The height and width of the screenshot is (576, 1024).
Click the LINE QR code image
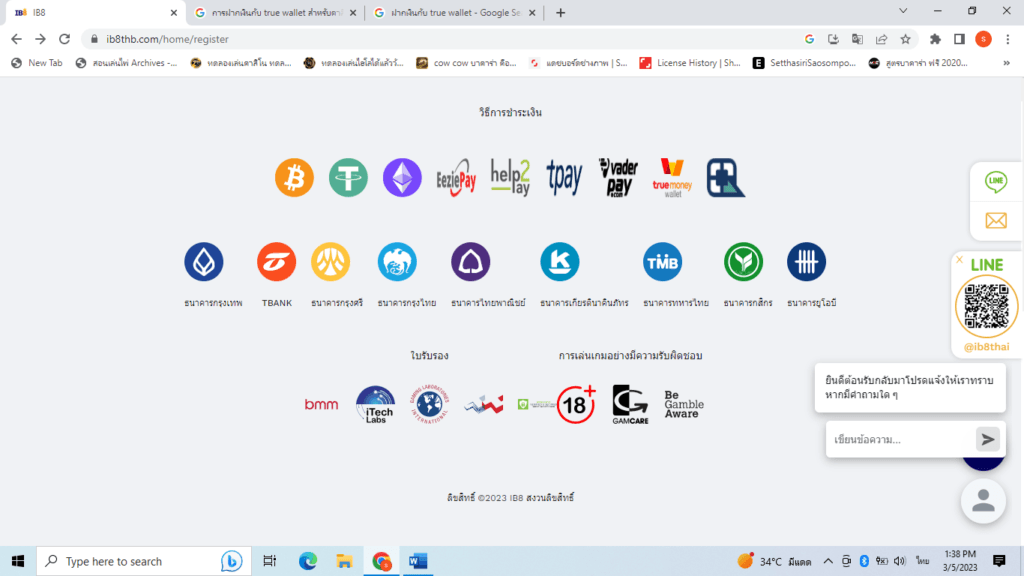986,306
